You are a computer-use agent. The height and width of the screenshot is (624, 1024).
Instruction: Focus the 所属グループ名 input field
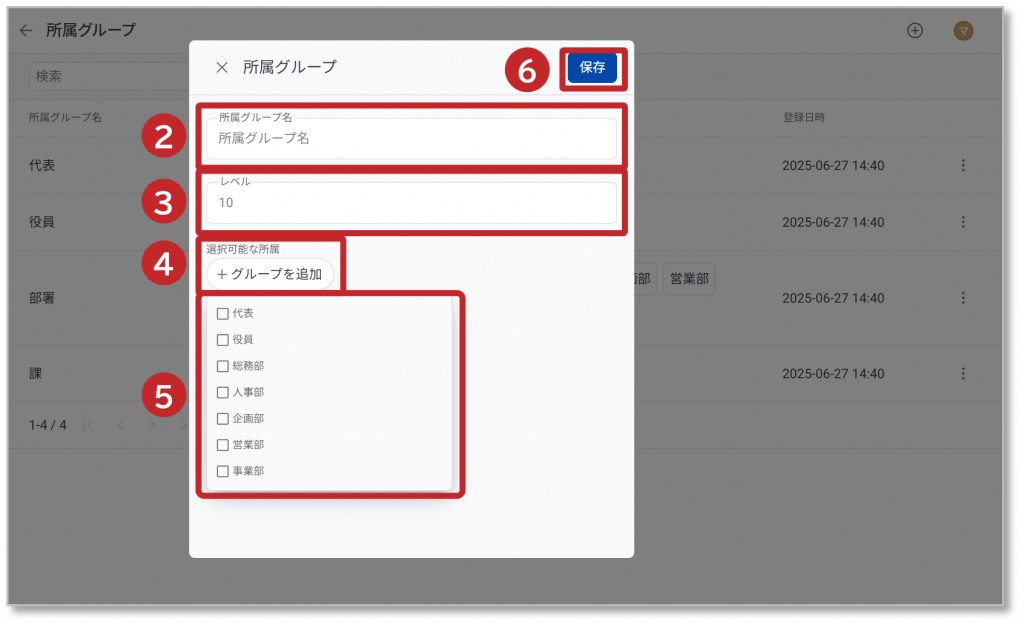coord(411,139)
